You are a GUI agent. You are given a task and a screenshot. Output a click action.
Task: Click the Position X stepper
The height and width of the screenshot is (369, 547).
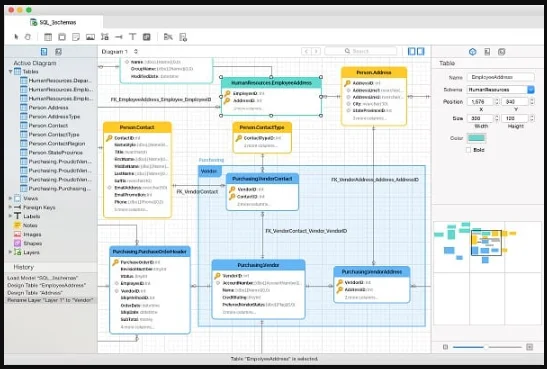tap(497, 101)
